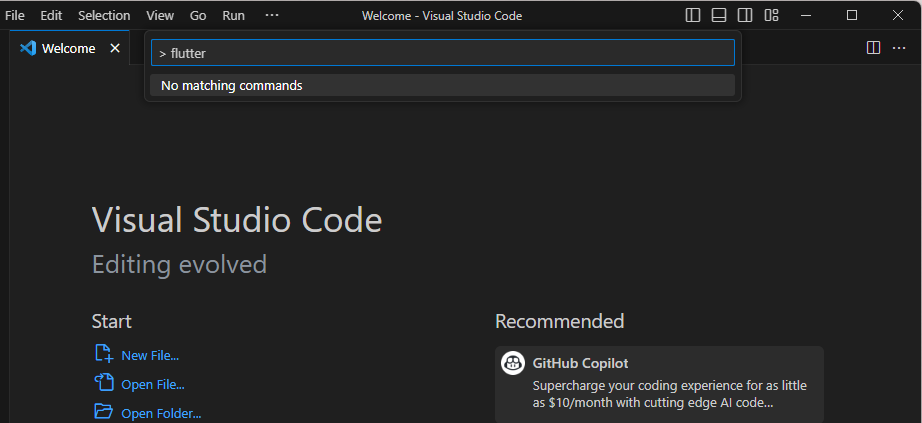
Task: Click the Open Folder icon
Action: pyautogui.click(x=103, y=410)
